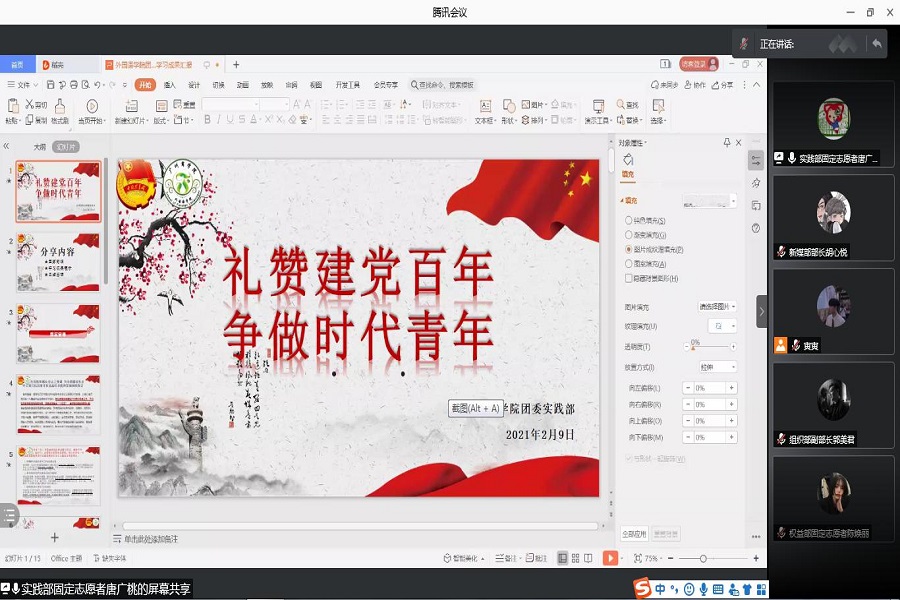Open the Insert ribbon tab

coord(170,85)
